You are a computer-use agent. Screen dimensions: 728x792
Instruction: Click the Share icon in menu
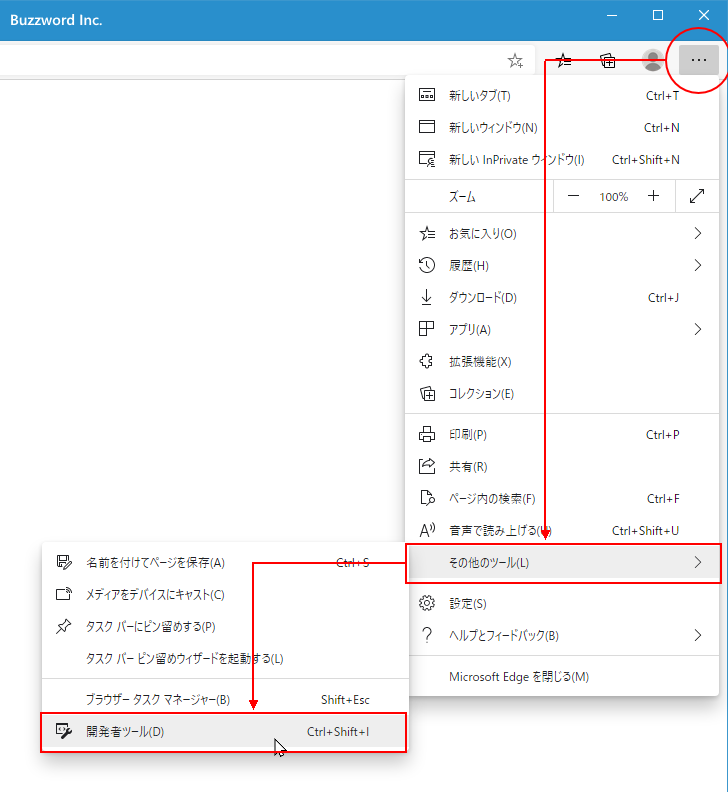pyautogui.click(x=427, y=466)
